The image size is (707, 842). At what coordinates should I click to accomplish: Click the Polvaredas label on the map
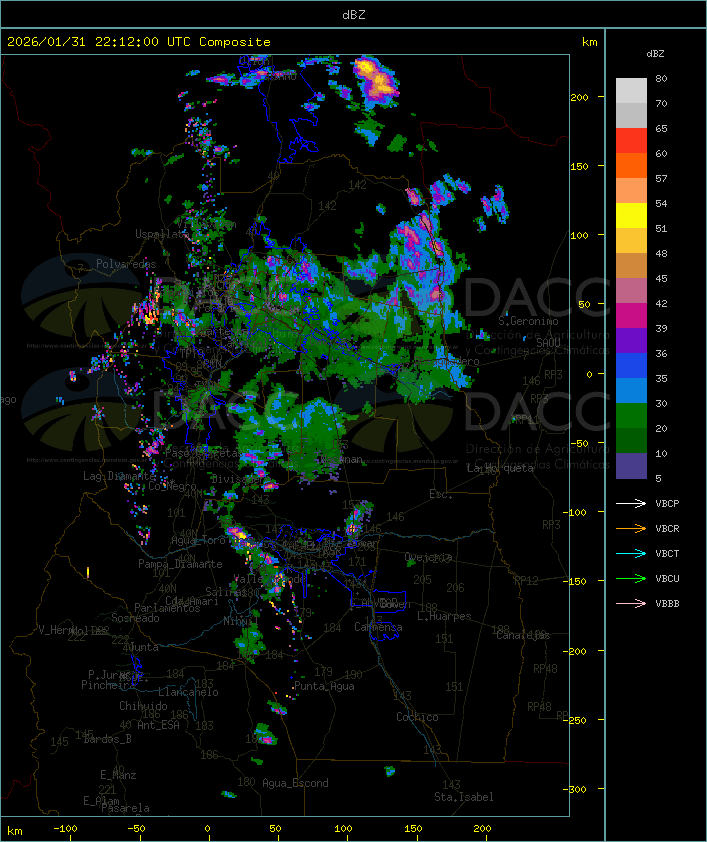(126, 264)
